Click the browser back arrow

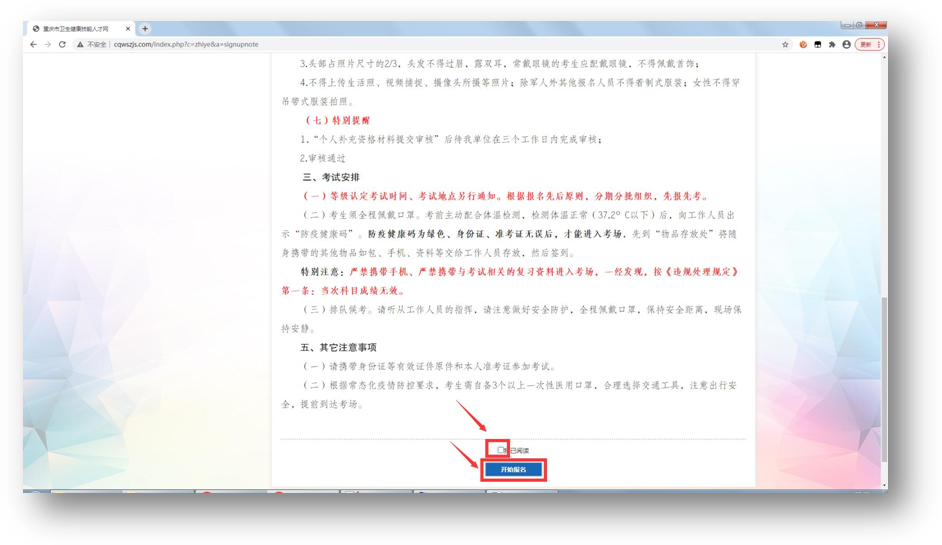[x=33, y=45]
